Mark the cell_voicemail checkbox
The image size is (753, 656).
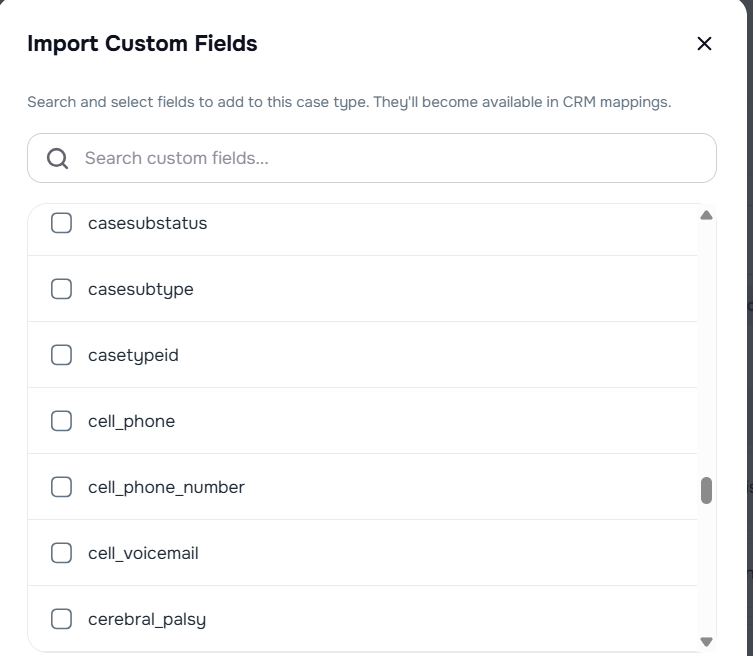[x=61, y=553]
